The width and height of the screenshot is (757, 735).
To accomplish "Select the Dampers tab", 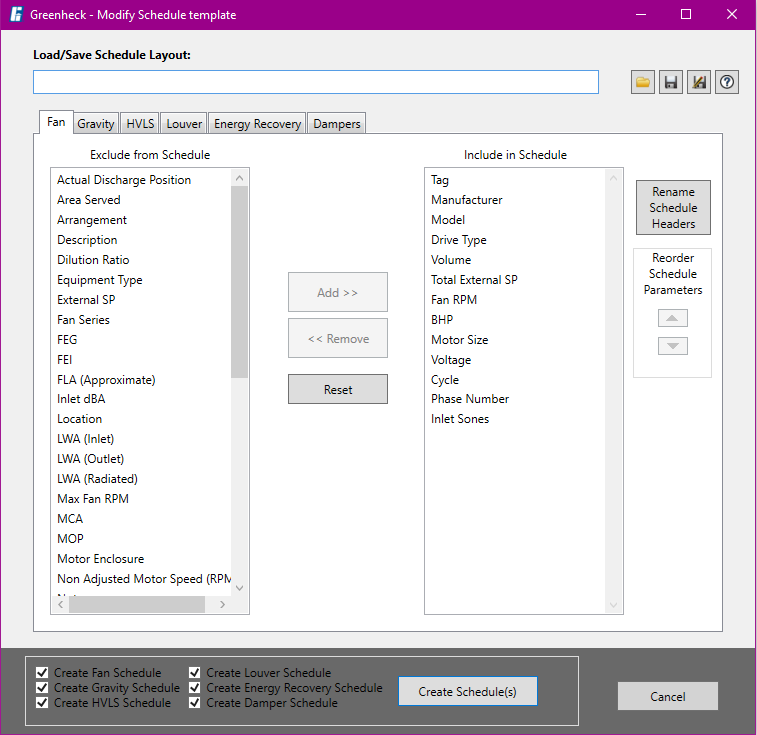I will coord(336,124).
